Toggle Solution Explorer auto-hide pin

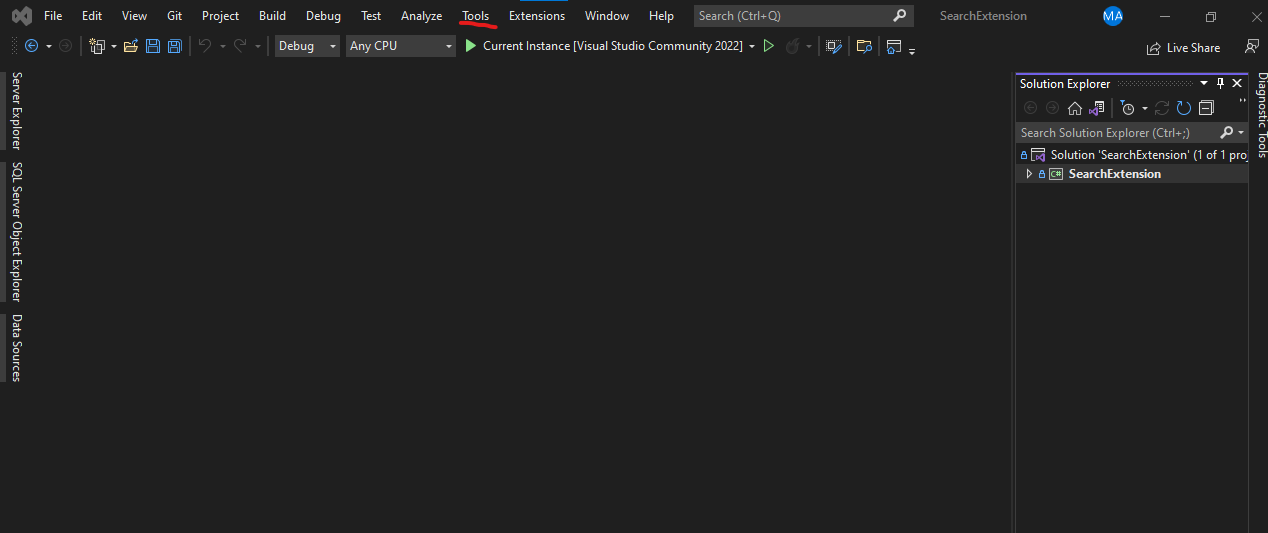click(x=1220, y=83)
